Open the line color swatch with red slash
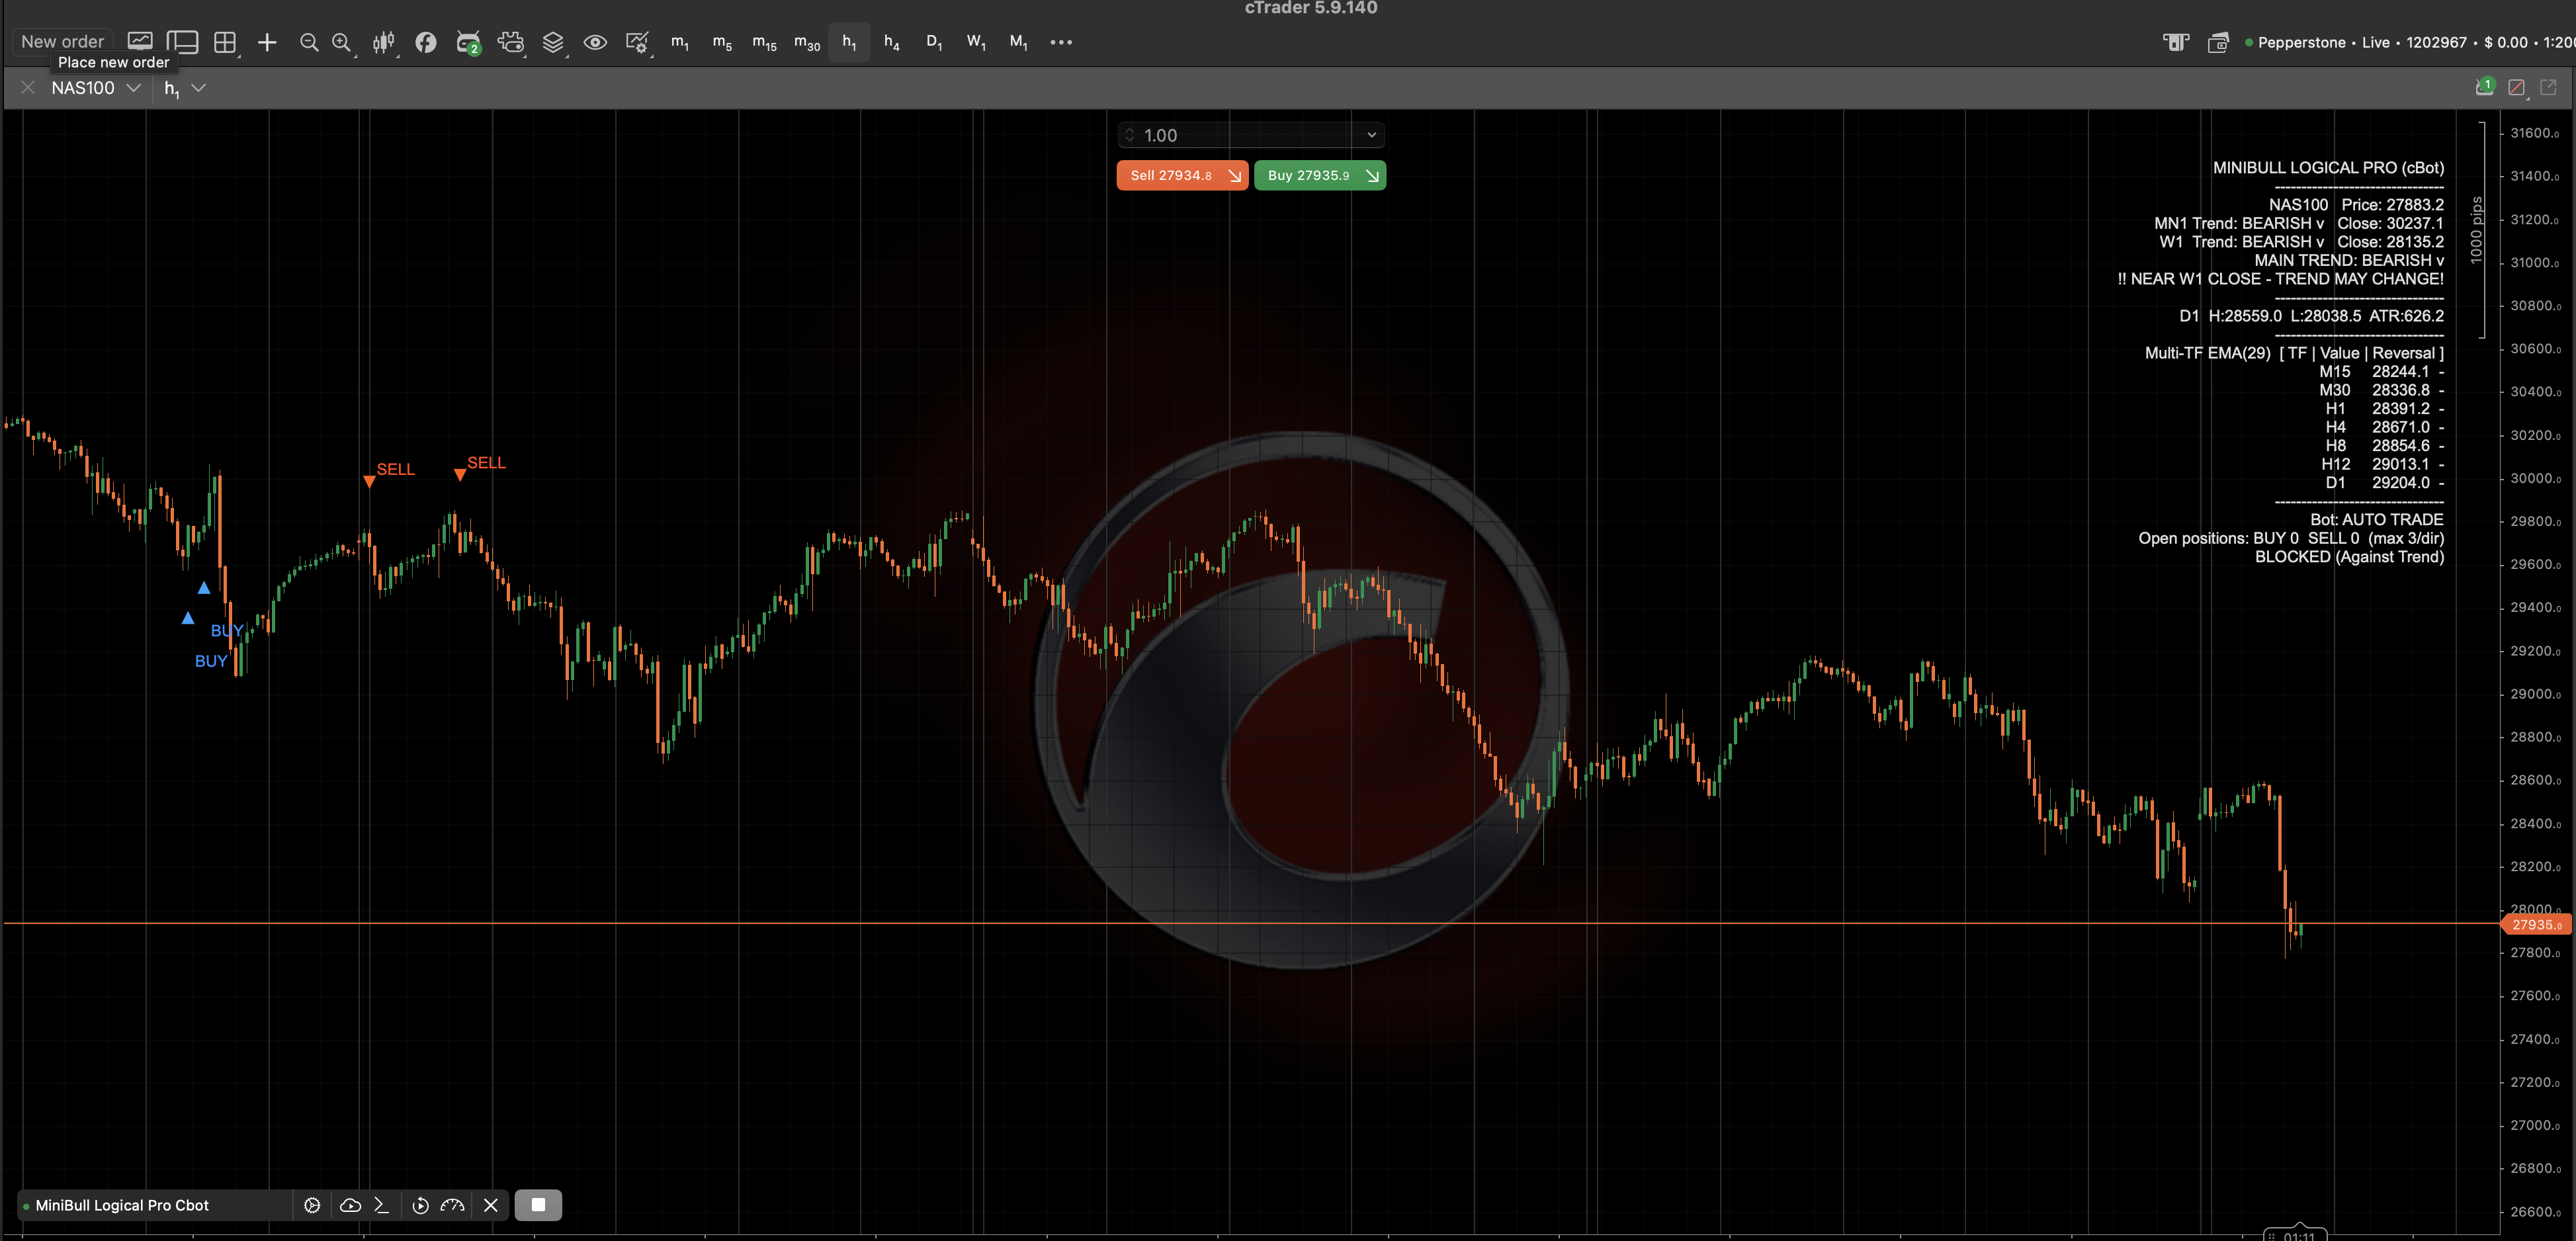 [2517, 88]
